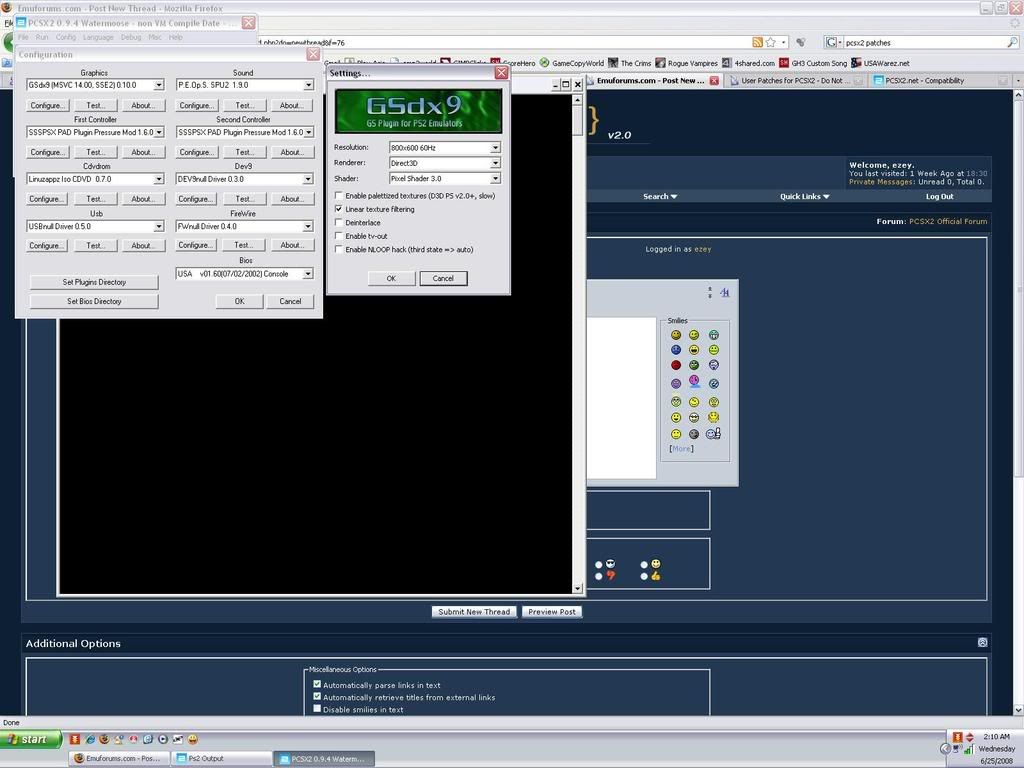1024x768 pixels.
Task: Click the RSS feed icon in address bar
Action: point(757,42)
